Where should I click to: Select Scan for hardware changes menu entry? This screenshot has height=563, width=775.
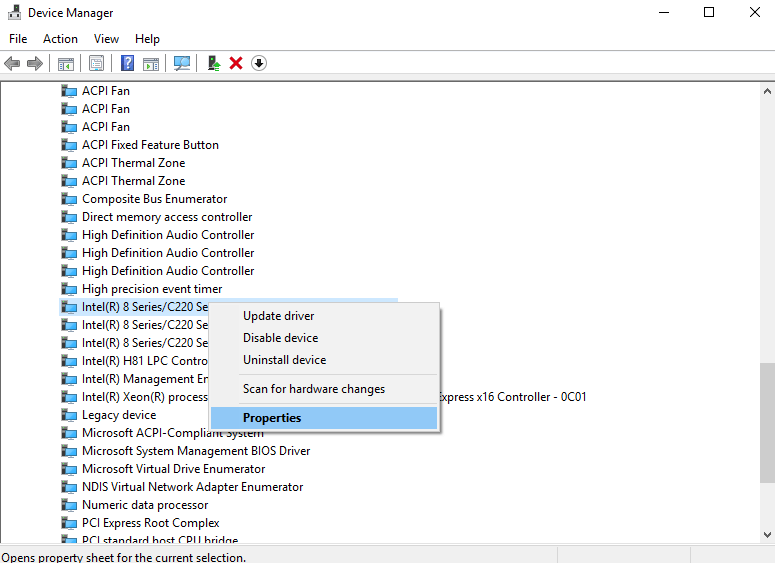click(x=313, y=389)
